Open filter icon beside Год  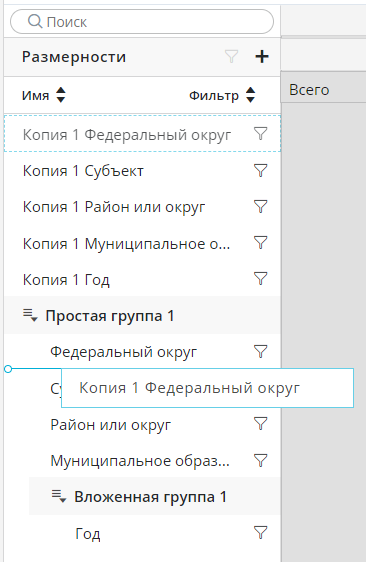click(261, 533)
